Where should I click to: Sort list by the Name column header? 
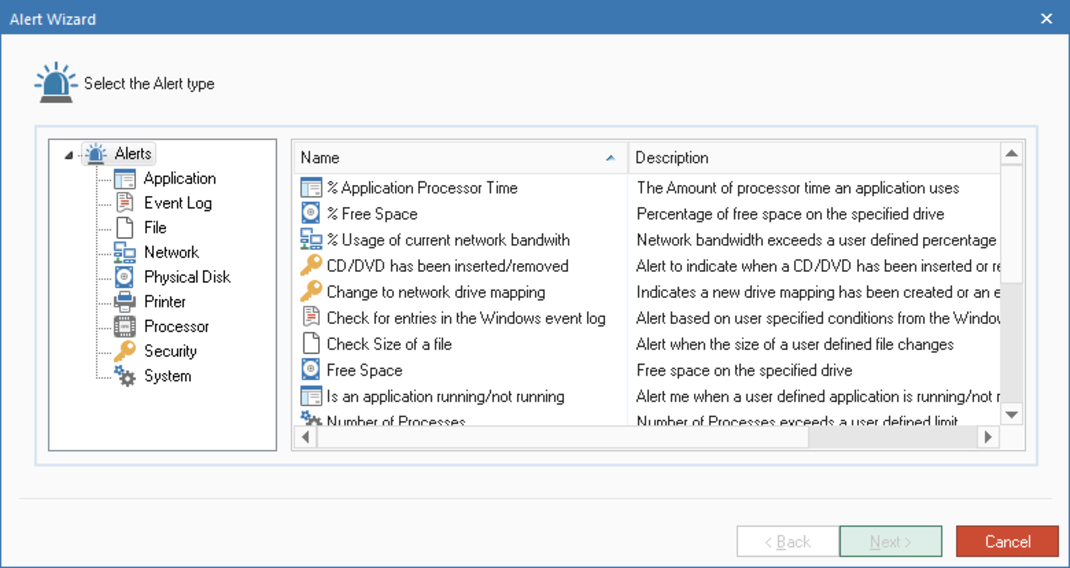458,158
